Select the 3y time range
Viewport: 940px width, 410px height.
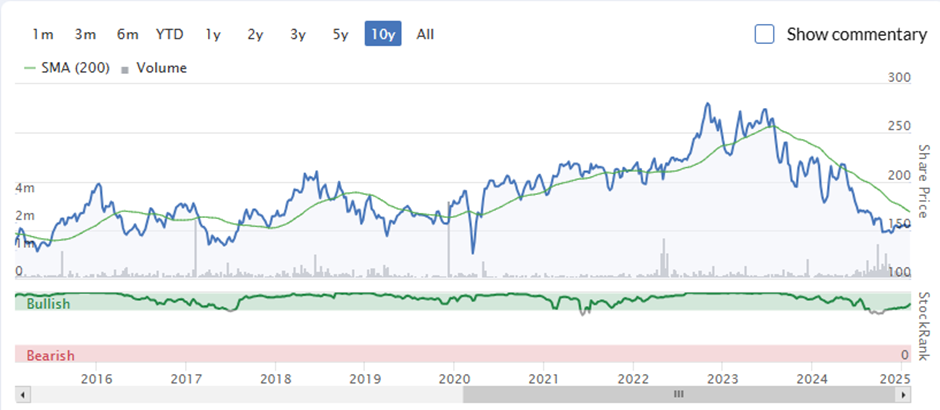298,34
